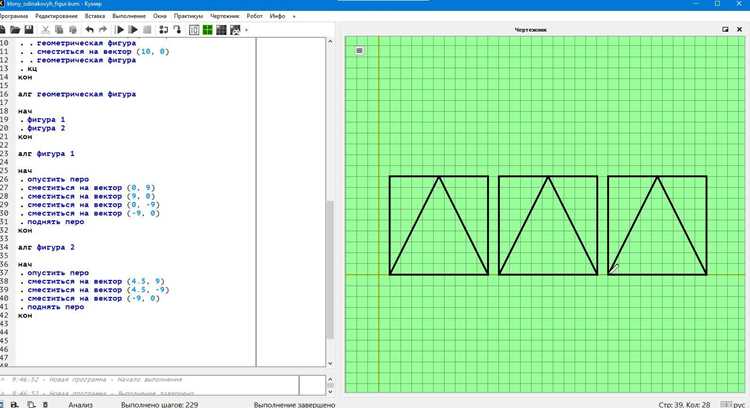The height and width of the screenshot is (408, 750).
Task: Click the code editor vertical scrollbar thumb
Action: tap(330, 269)
